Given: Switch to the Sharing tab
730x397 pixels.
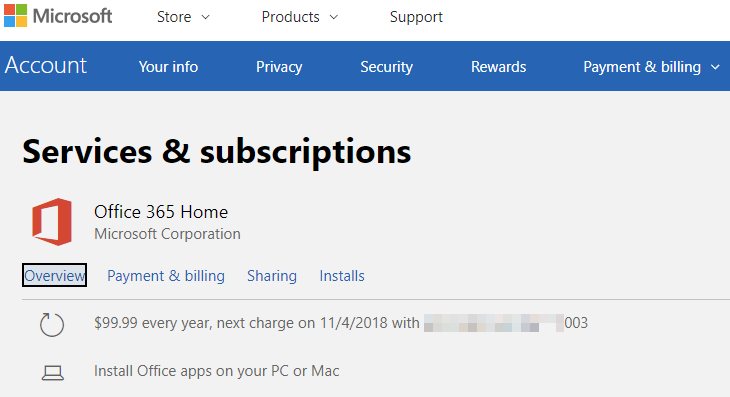Looking at the screenshot, I should click(272, 276).
